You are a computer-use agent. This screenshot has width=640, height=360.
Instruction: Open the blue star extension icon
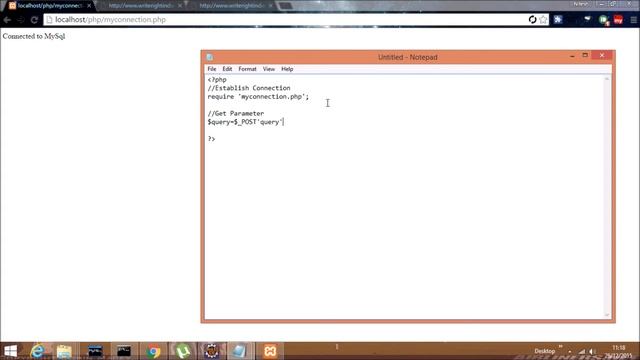coord(558,20)
